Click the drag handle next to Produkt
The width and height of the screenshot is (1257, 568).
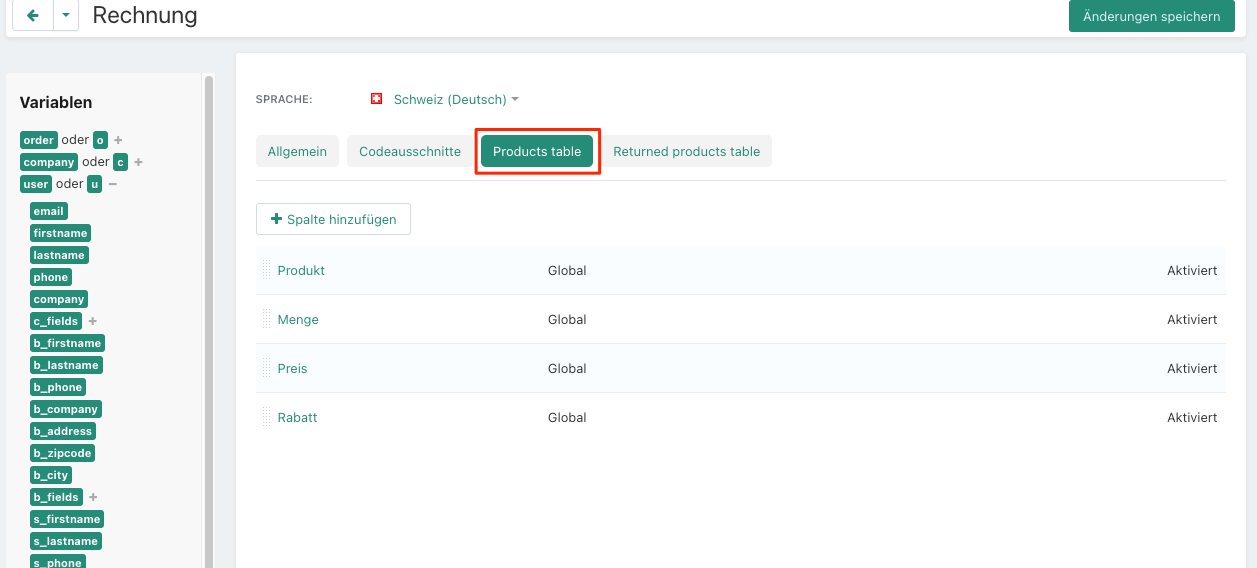coord(267,270)
